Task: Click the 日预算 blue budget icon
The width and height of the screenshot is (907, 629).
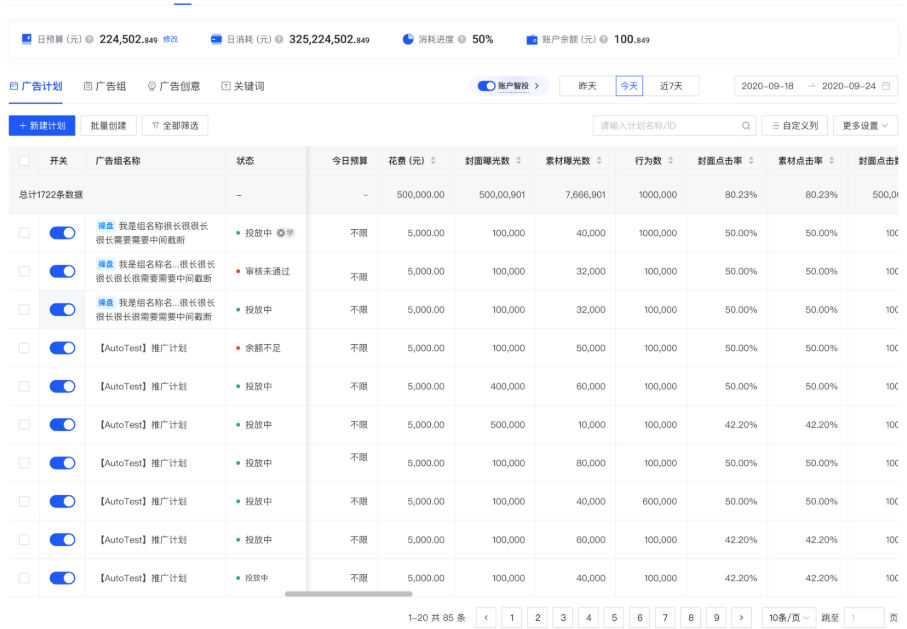Action: coord(27,39)
